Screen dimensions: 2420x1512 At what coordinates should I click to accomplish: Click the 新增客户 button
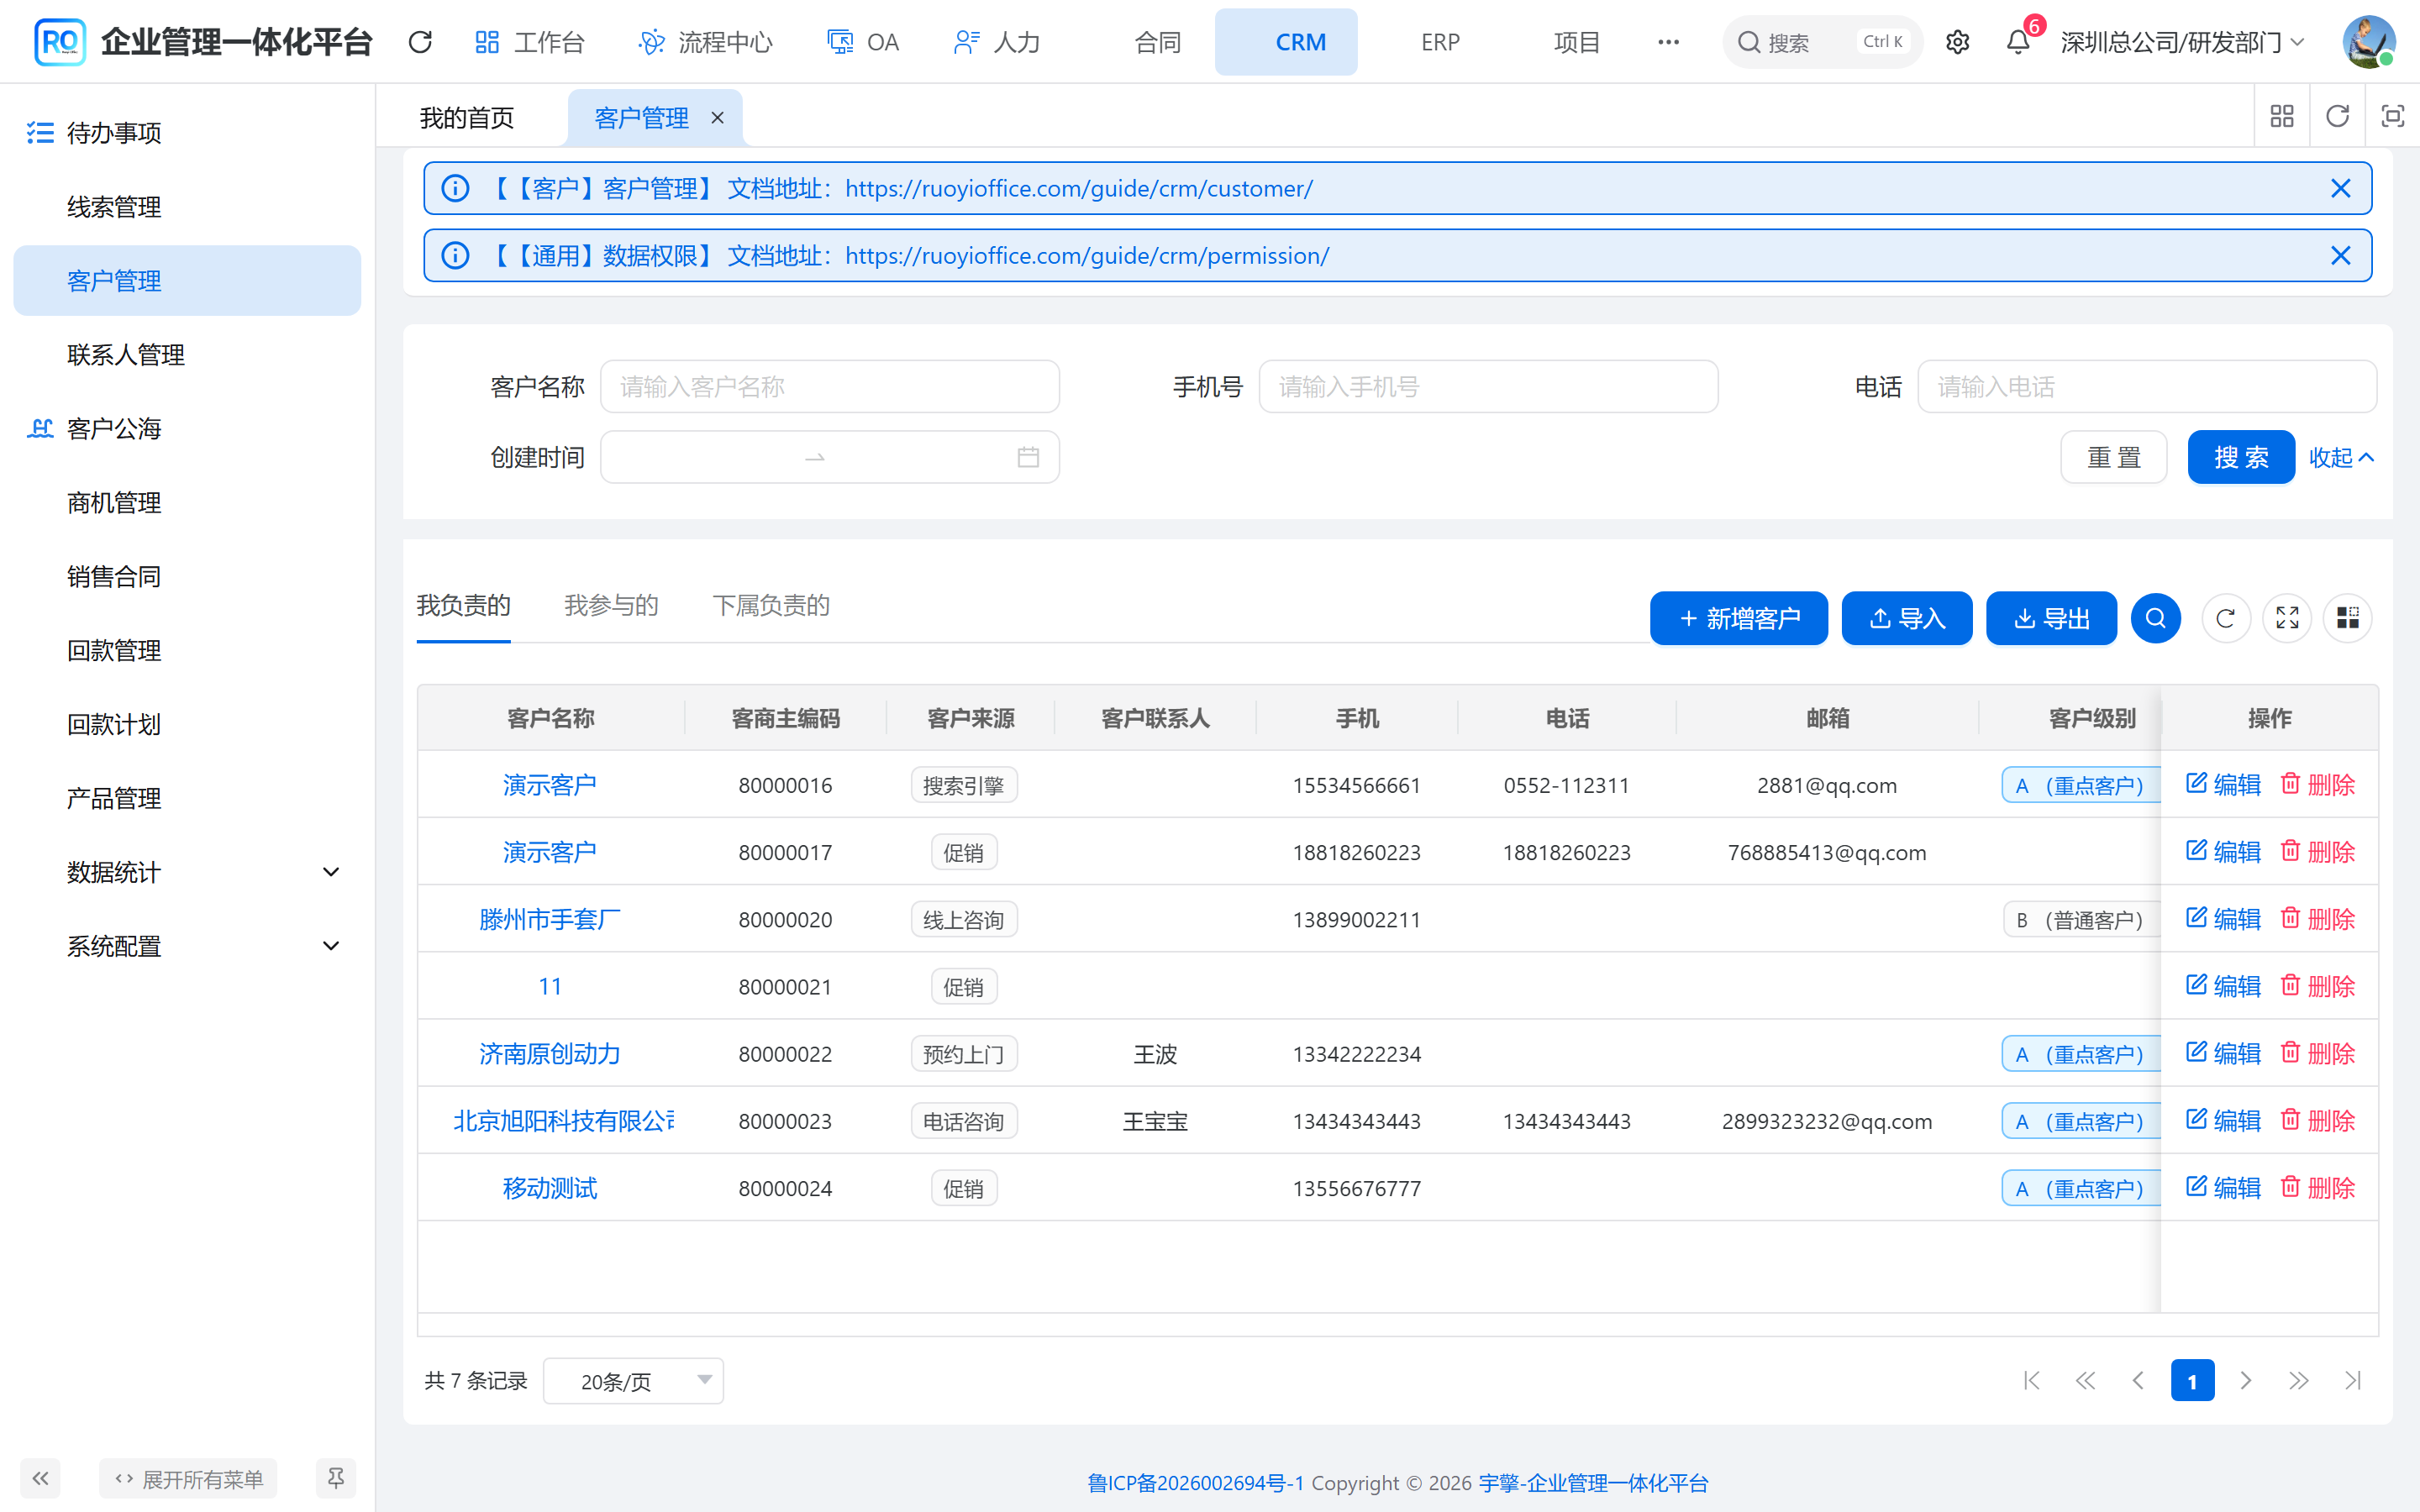click(x=1738, y=618)
